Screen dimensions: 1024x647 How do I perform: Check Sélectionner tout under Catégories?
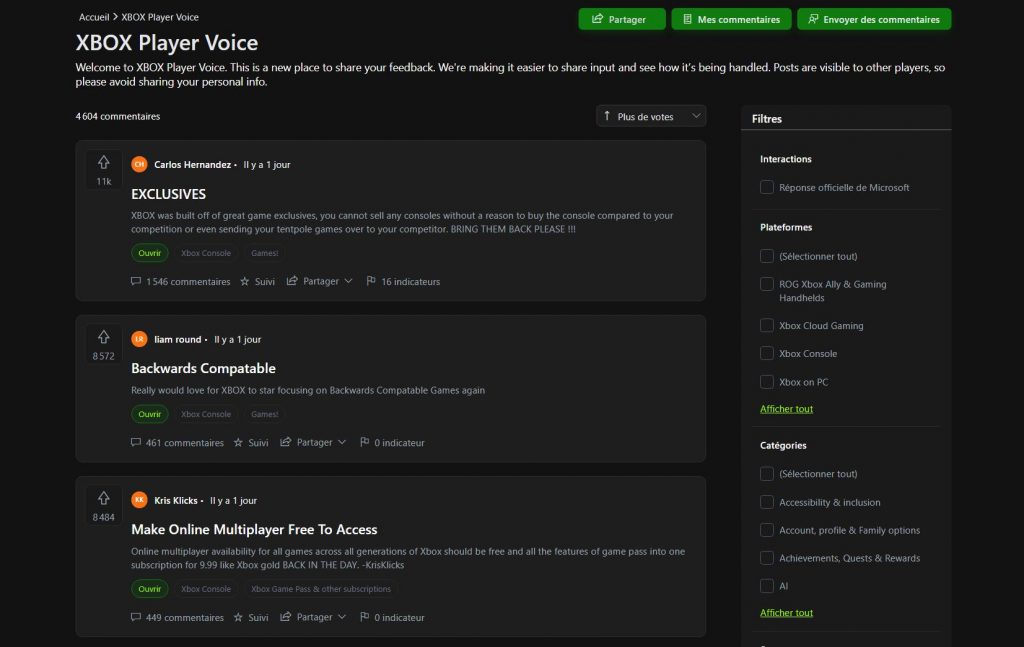(767, 474)
